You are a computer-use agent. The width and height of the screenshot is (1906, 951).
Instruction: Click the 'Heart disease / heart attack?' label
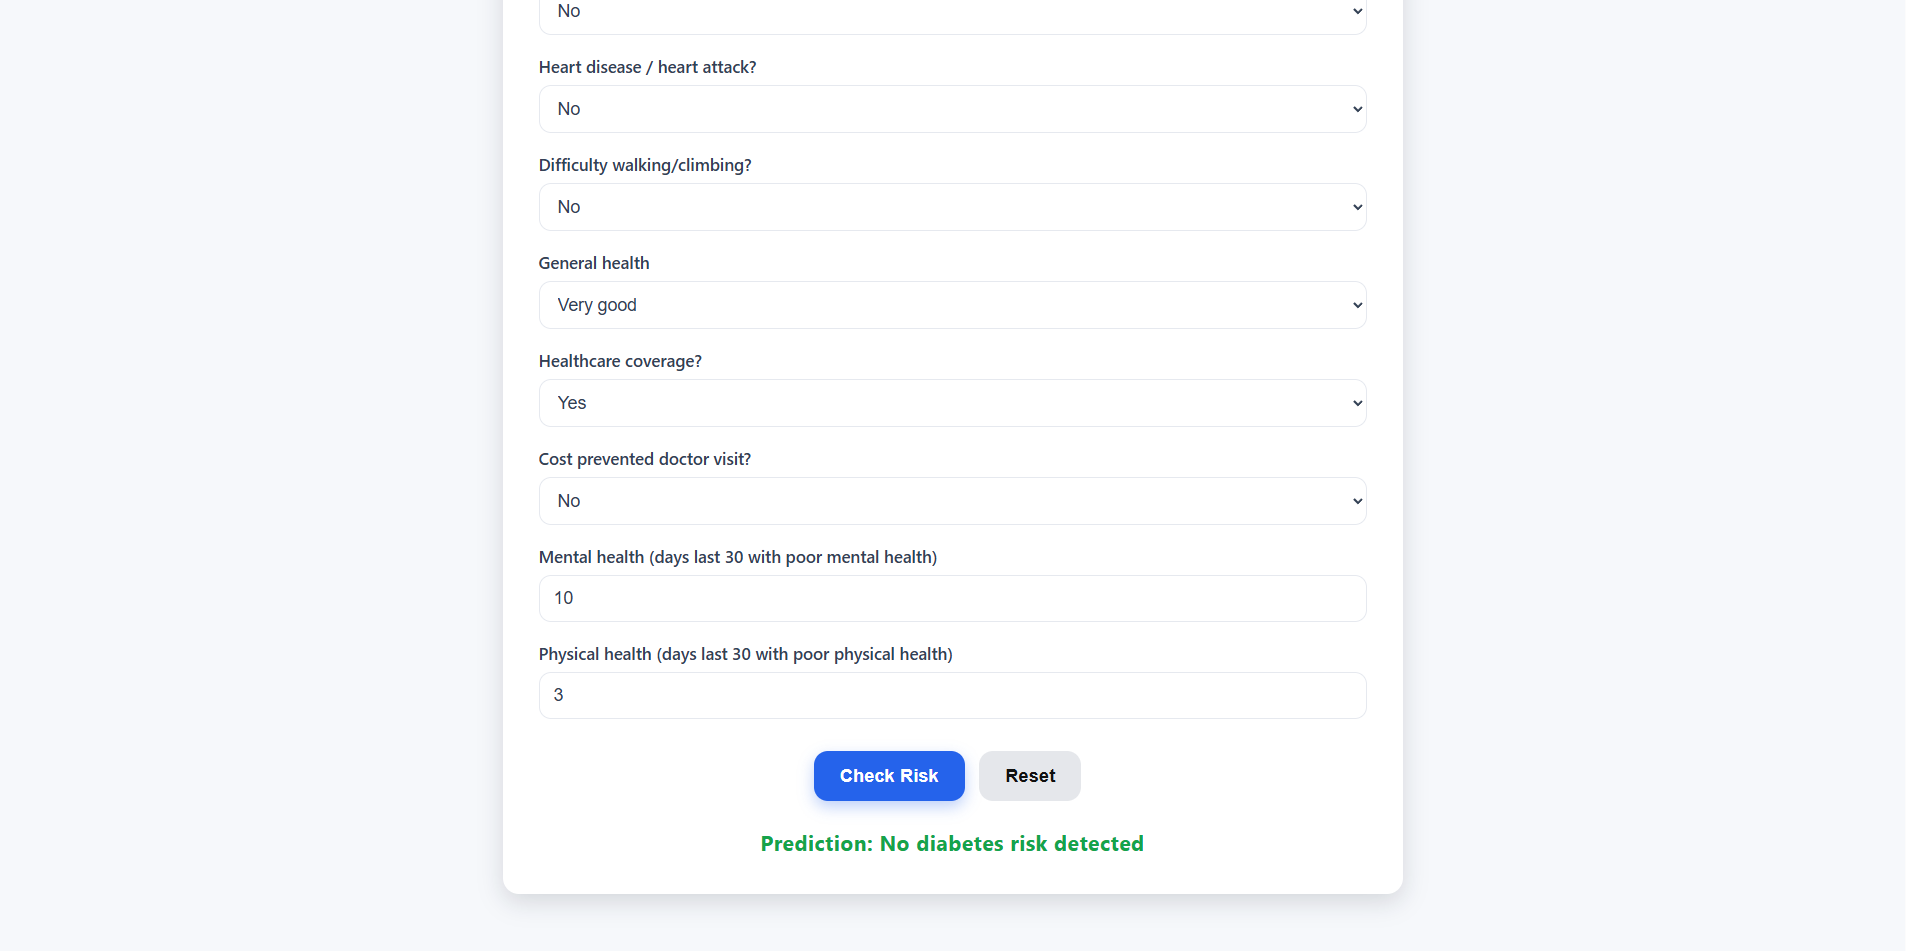click(647, 67)
